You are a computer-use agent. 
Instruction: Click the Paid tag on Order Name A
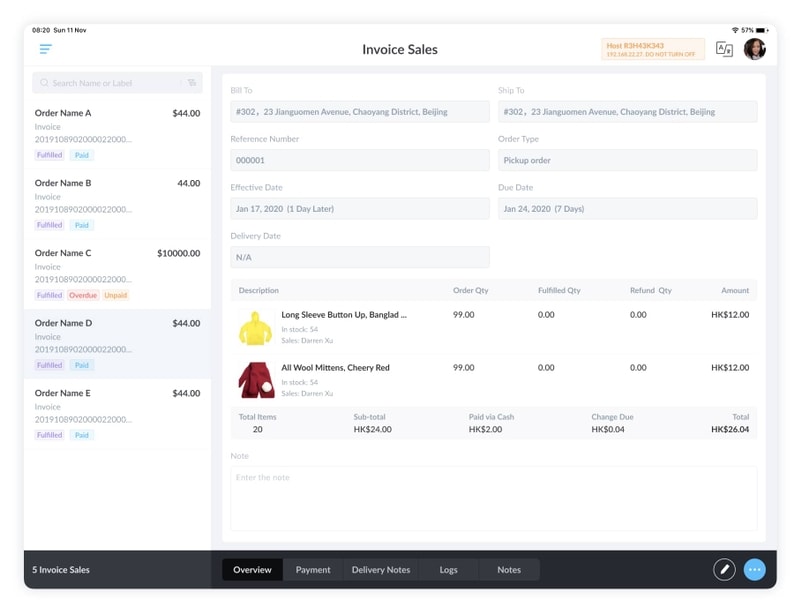pyautogui.click(x=81, y=155)
